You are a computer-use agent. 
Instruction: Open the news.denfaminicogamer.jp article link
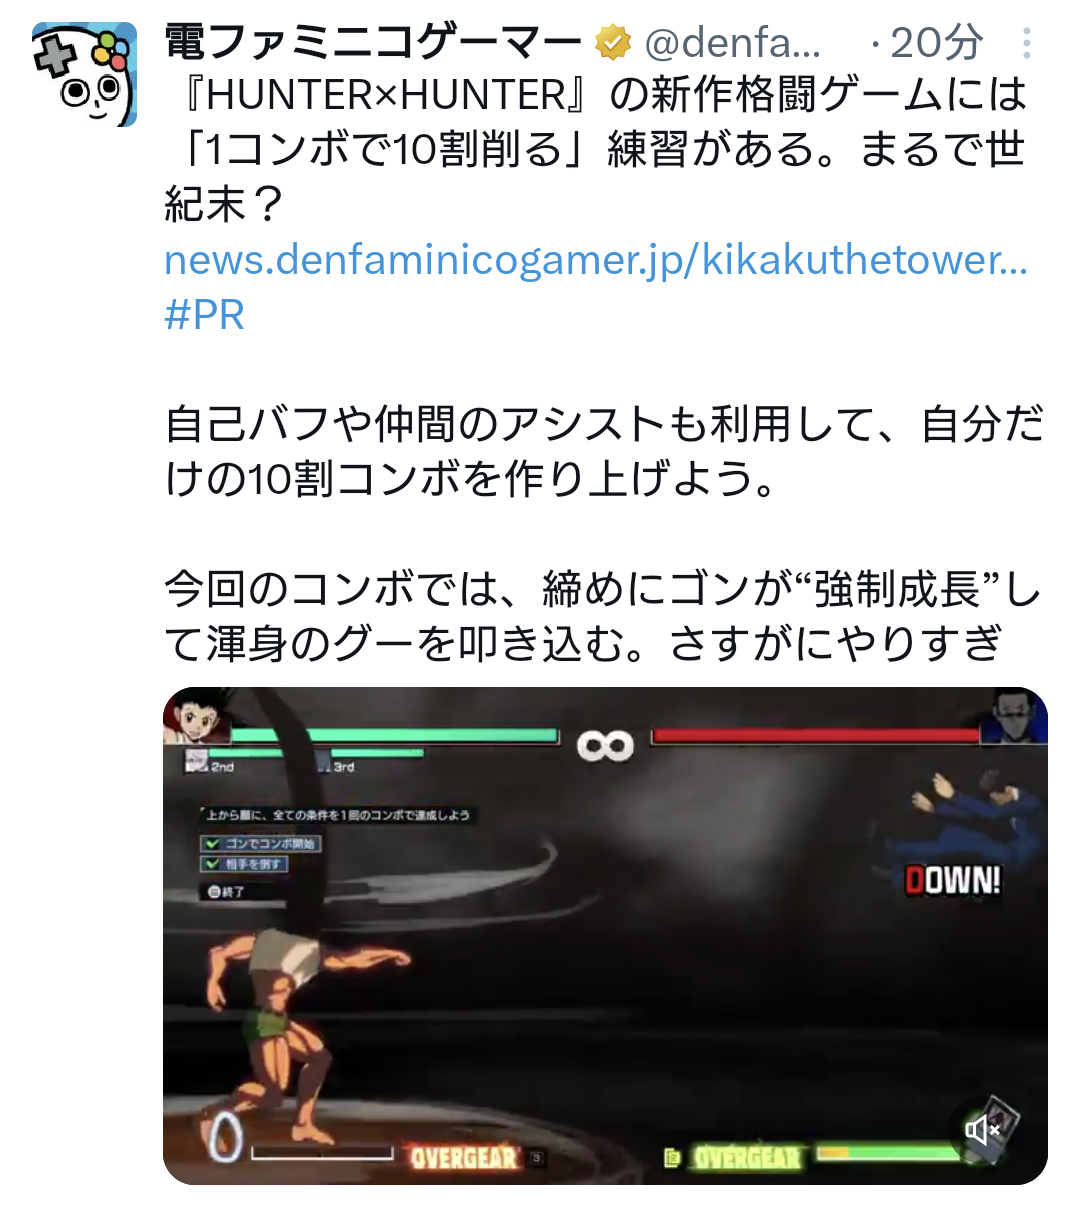[596, 260]
